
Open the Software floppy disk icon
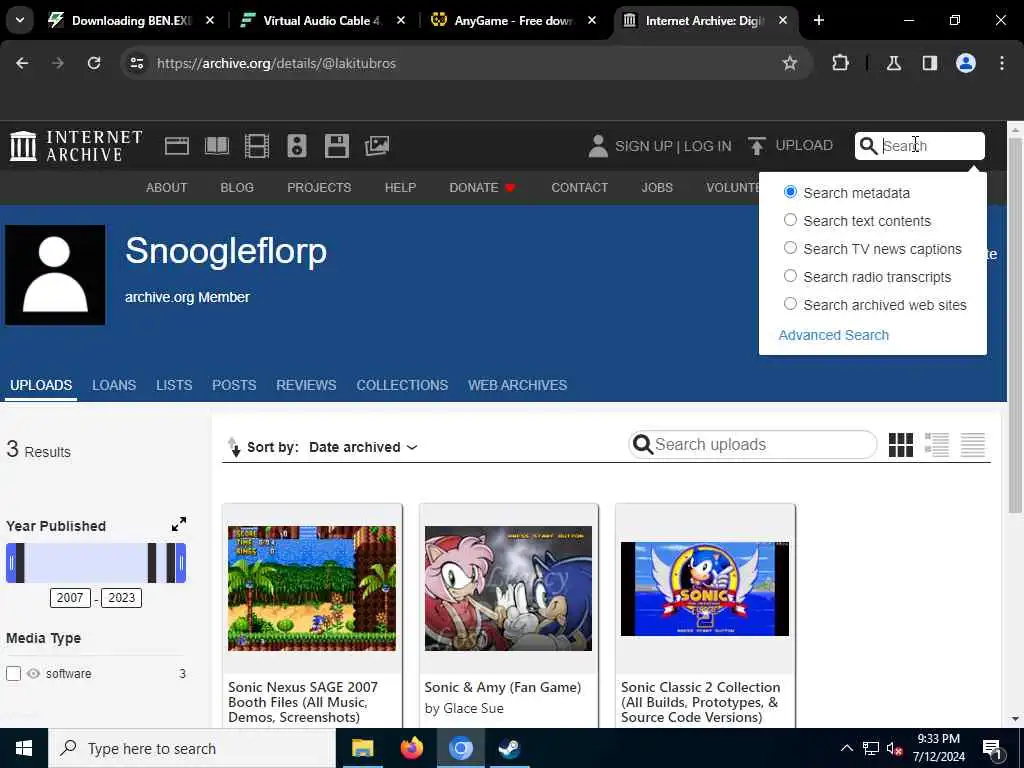coord(337,146)
